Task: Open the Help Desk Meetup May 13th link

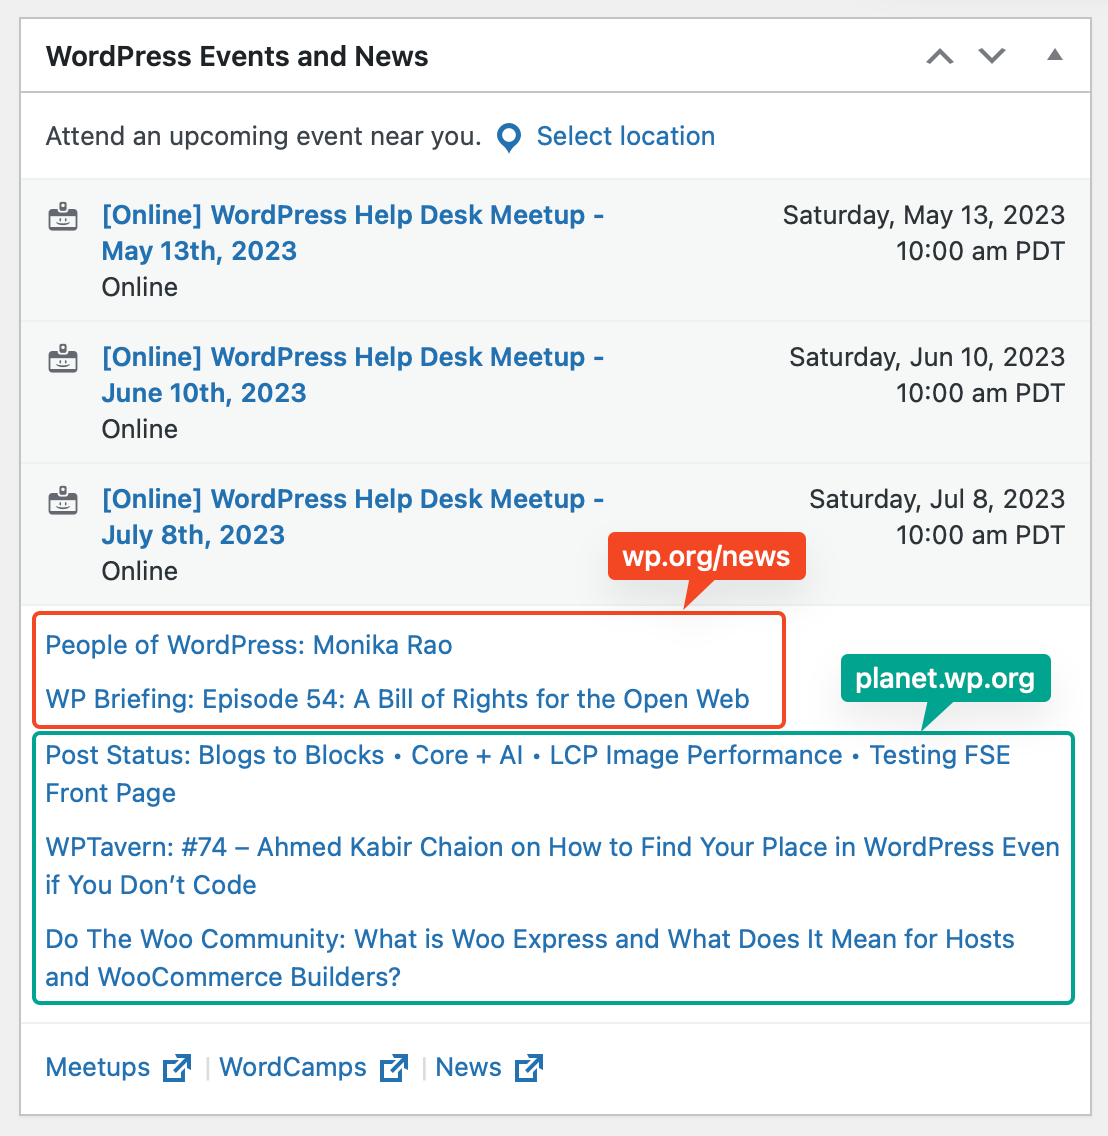Action: click(x=353, y=233)
